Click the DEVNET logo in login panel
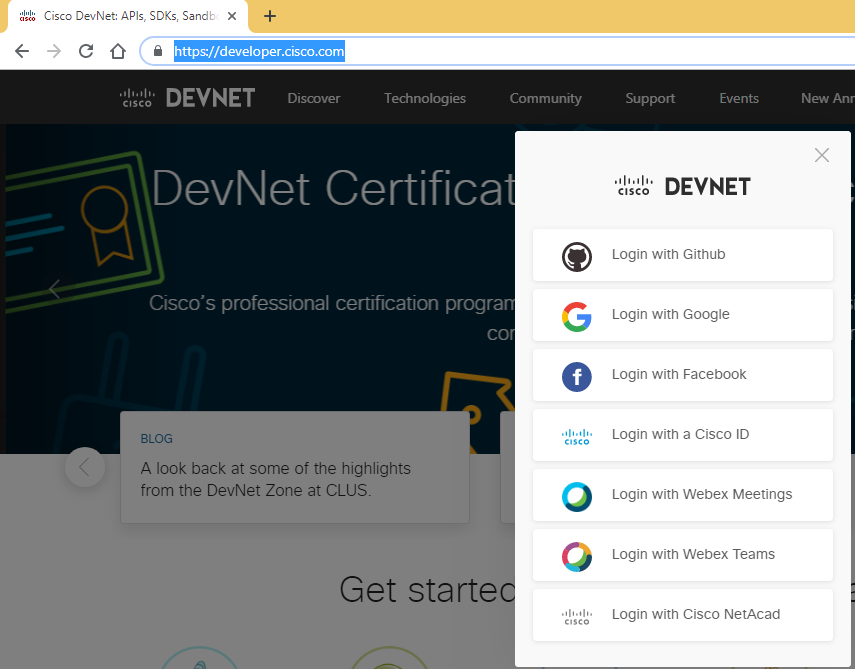This screenshot has width=855, height=669. coord(683,186)
